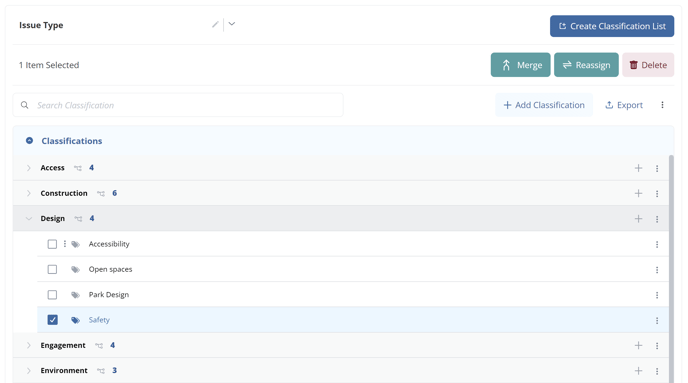
Task: Open options menu for Engagement row
Action: click(x=657, y=346)
